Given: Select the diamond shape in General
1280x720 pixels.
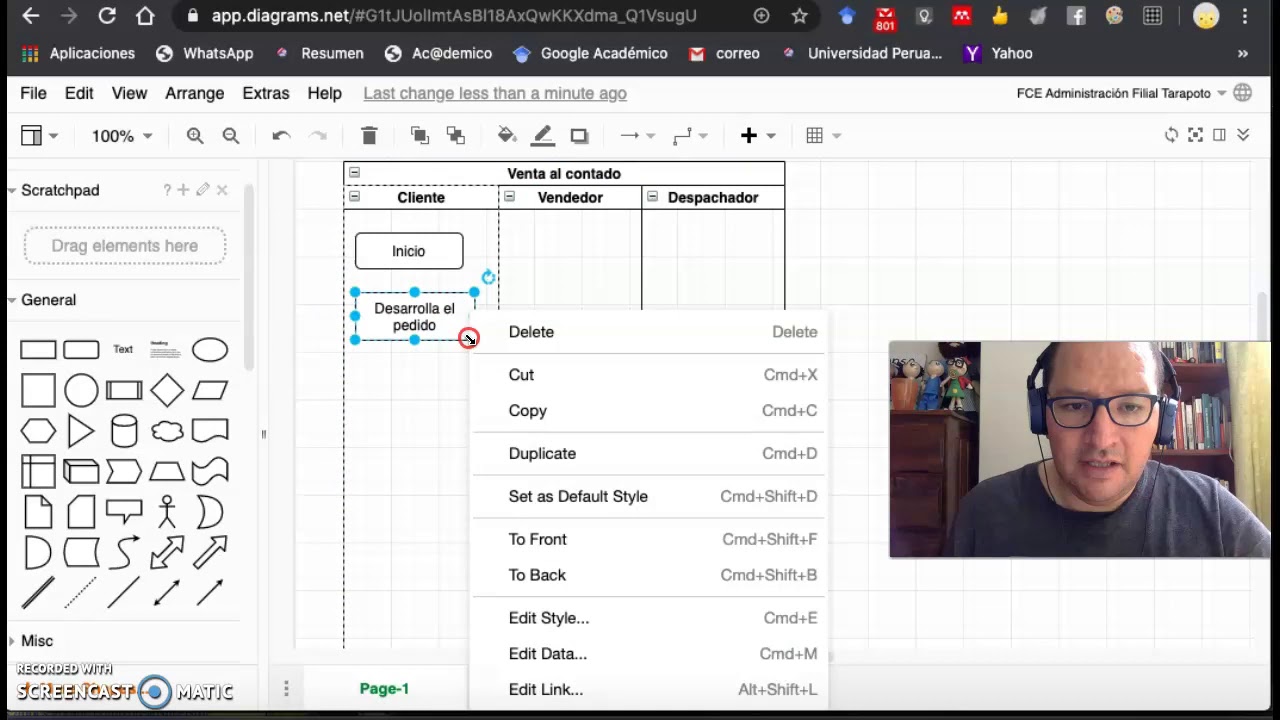Looking at the screenshot, I should coord(167,390).
